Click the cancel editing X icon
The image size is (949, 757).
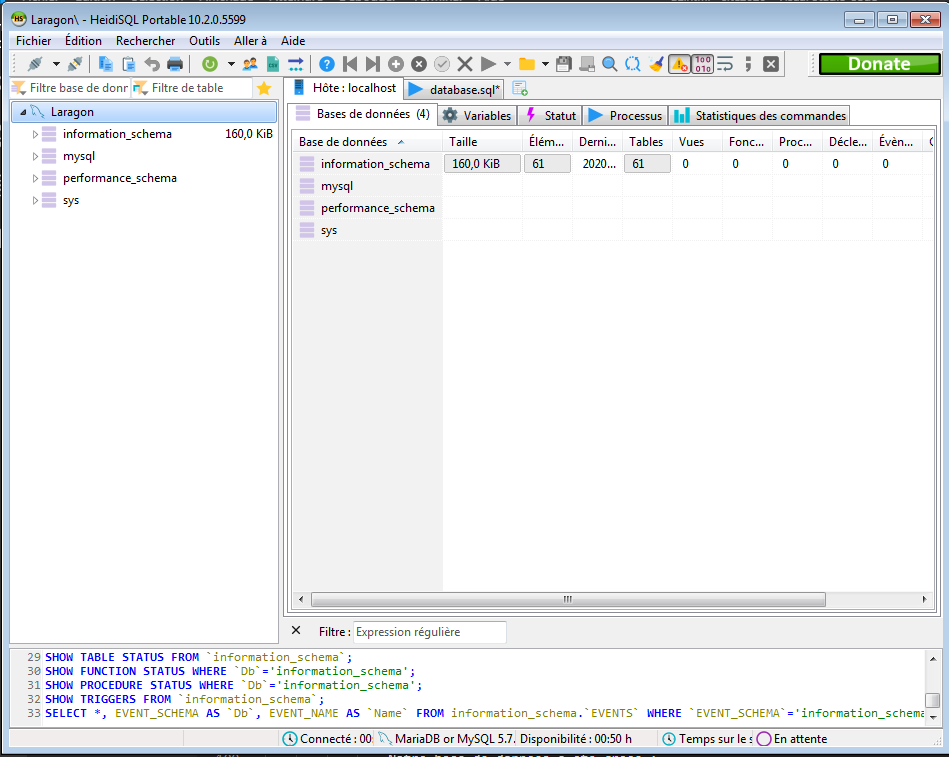465,64
